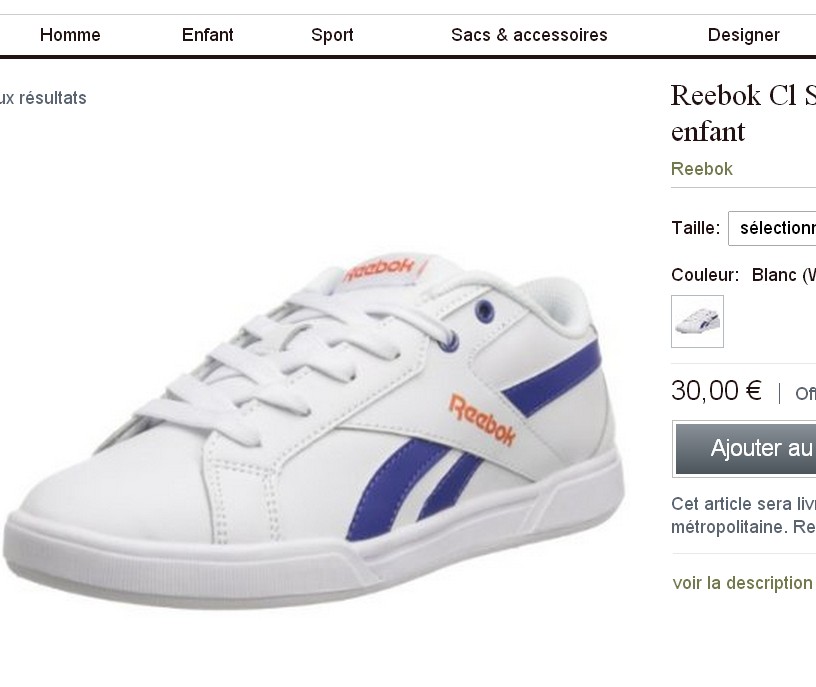Open Sacs & accessoires category
This screenshot has width=816, height=687.
click(x=529, y=35)
